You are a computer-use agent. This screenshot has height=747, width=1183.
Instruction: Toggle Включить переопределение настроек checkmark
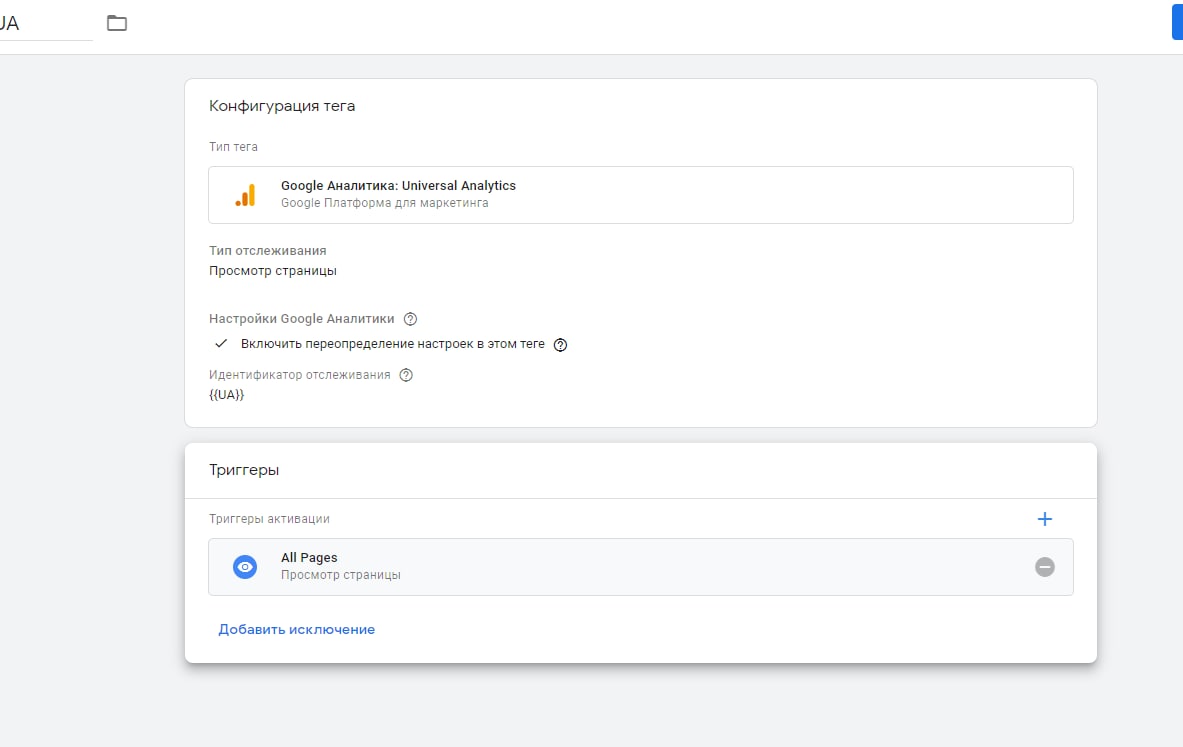[x=221, y=343]
